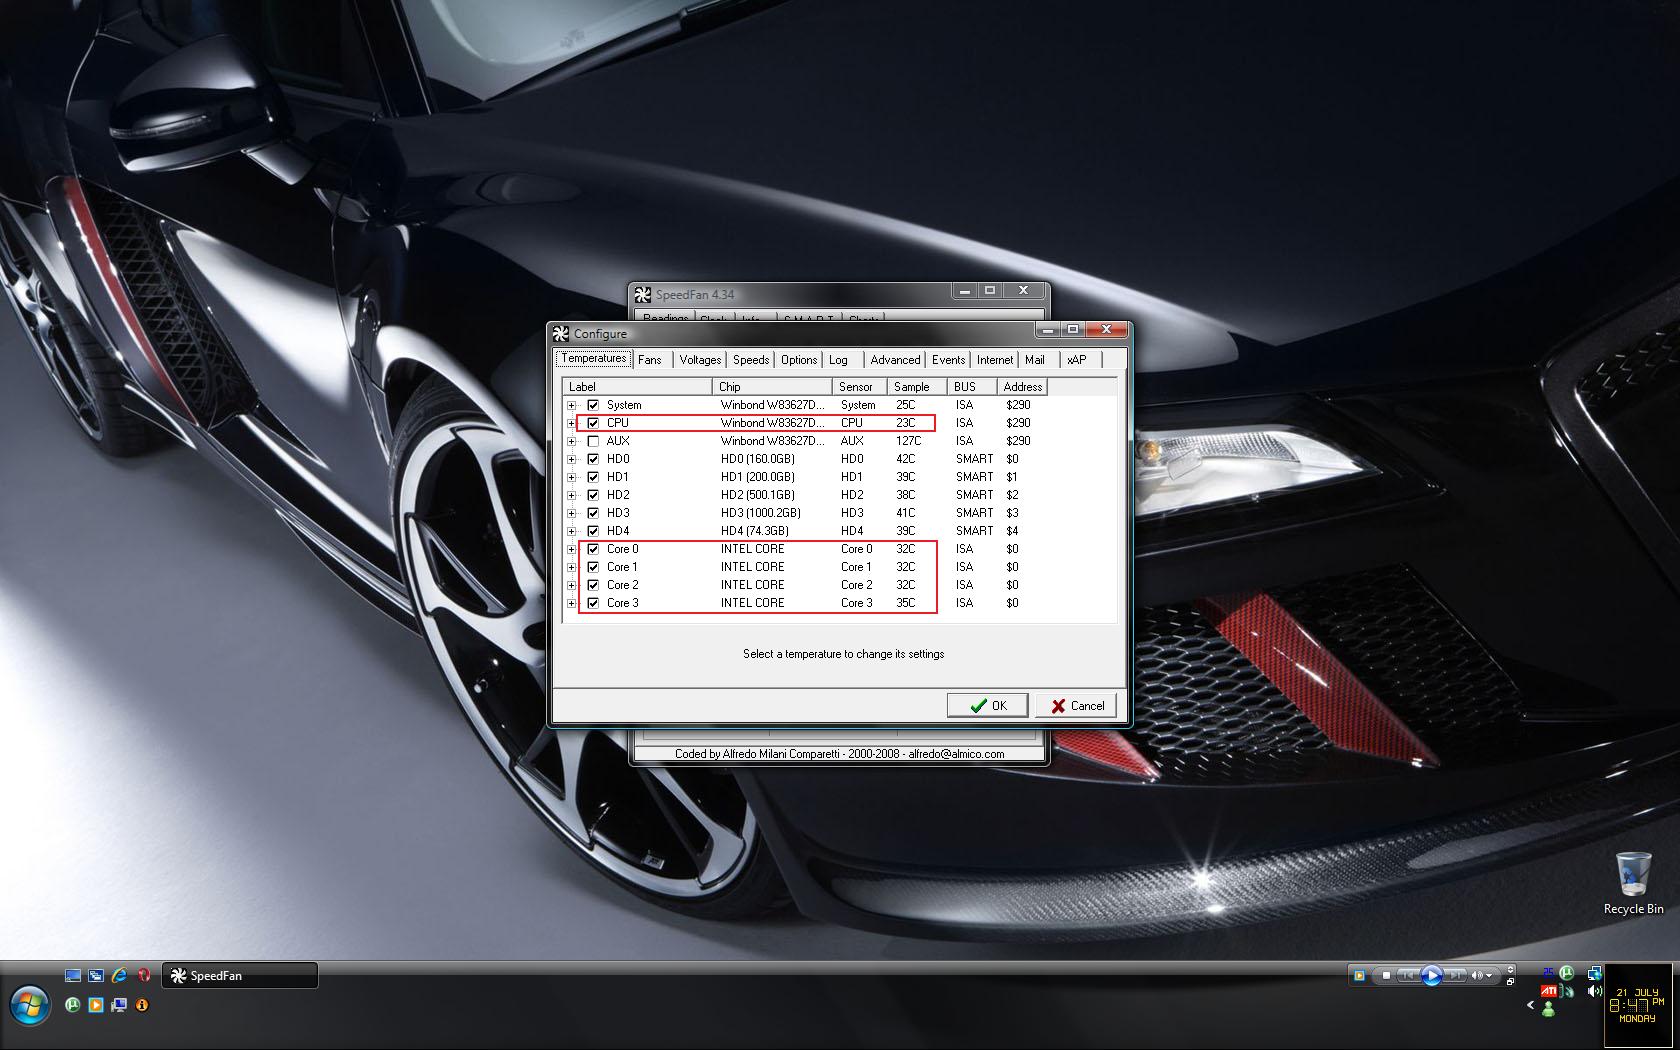Click the volume speaker icon in the tray

pos(1592,991)
